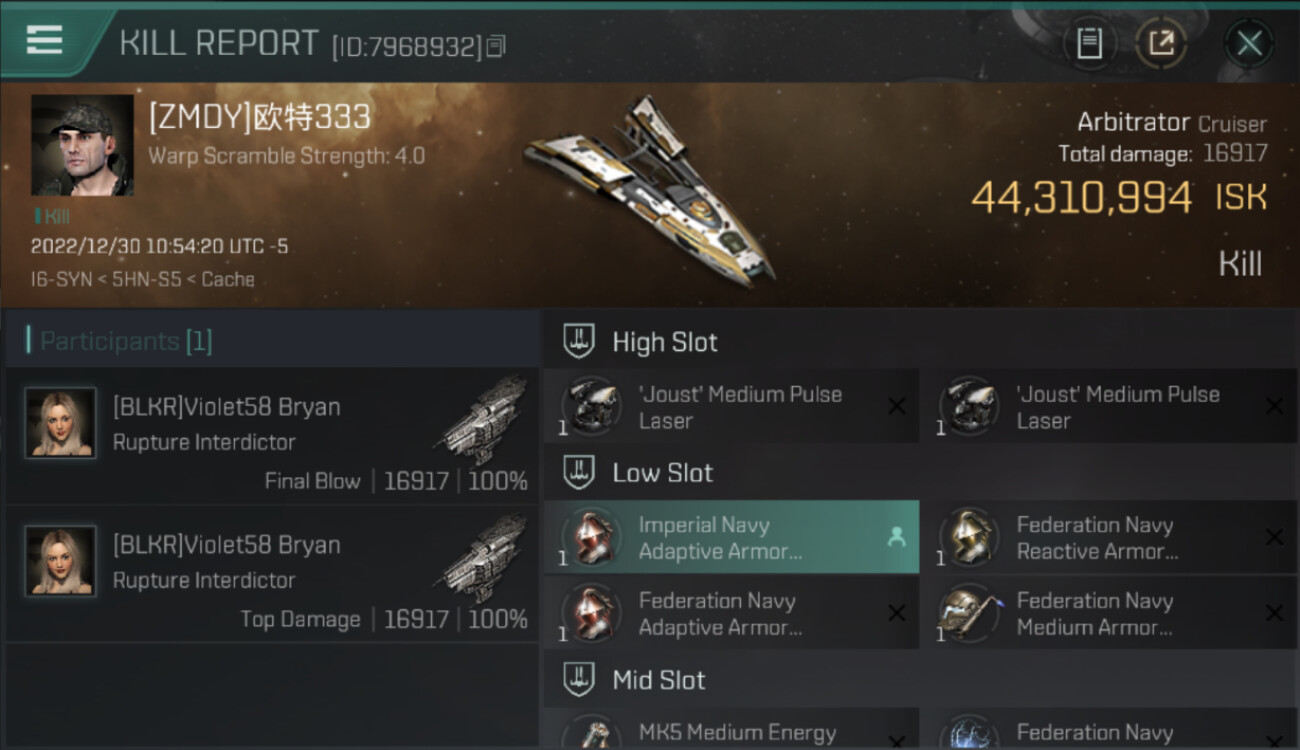Collapse the Low Slot section
This screenshot has height=750, width=1300.
(662, 473)
